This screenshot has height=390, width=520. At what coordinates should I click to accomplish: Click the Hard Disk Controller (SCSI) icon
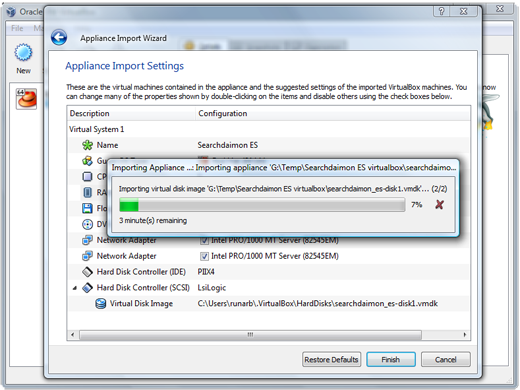87,288
